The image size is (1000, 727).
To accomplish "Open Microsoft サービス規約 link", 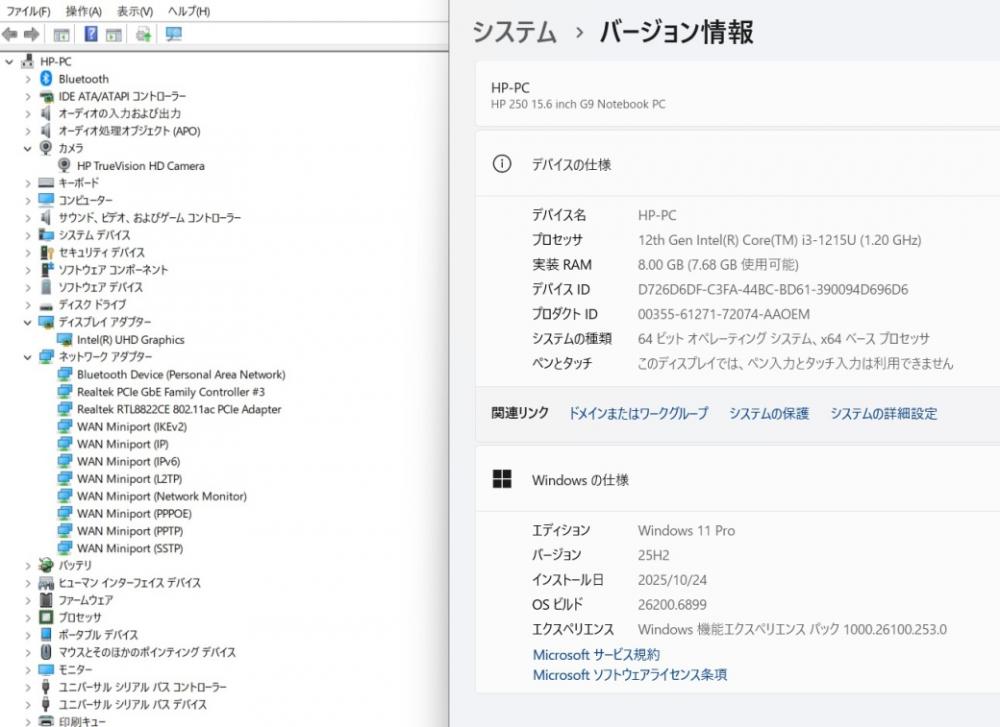I will point(596,655).
